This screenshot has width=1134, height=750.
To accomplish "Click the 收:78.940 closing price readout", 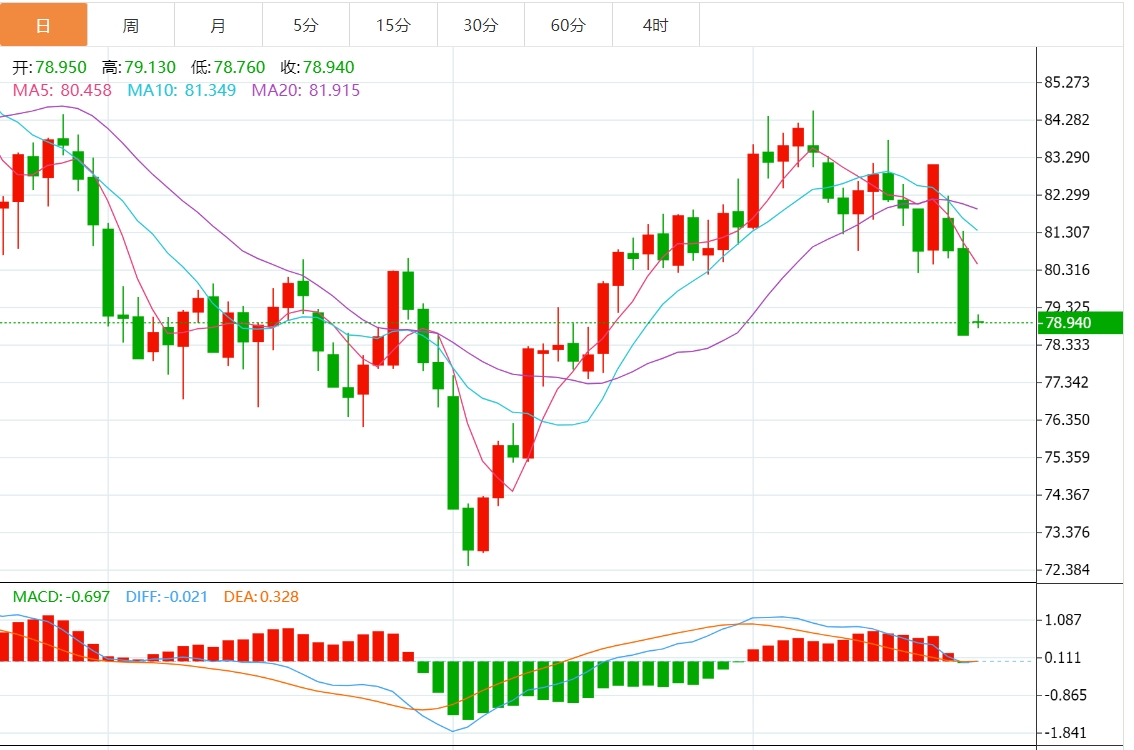I will pyautogui.click(x=317, y=67).
